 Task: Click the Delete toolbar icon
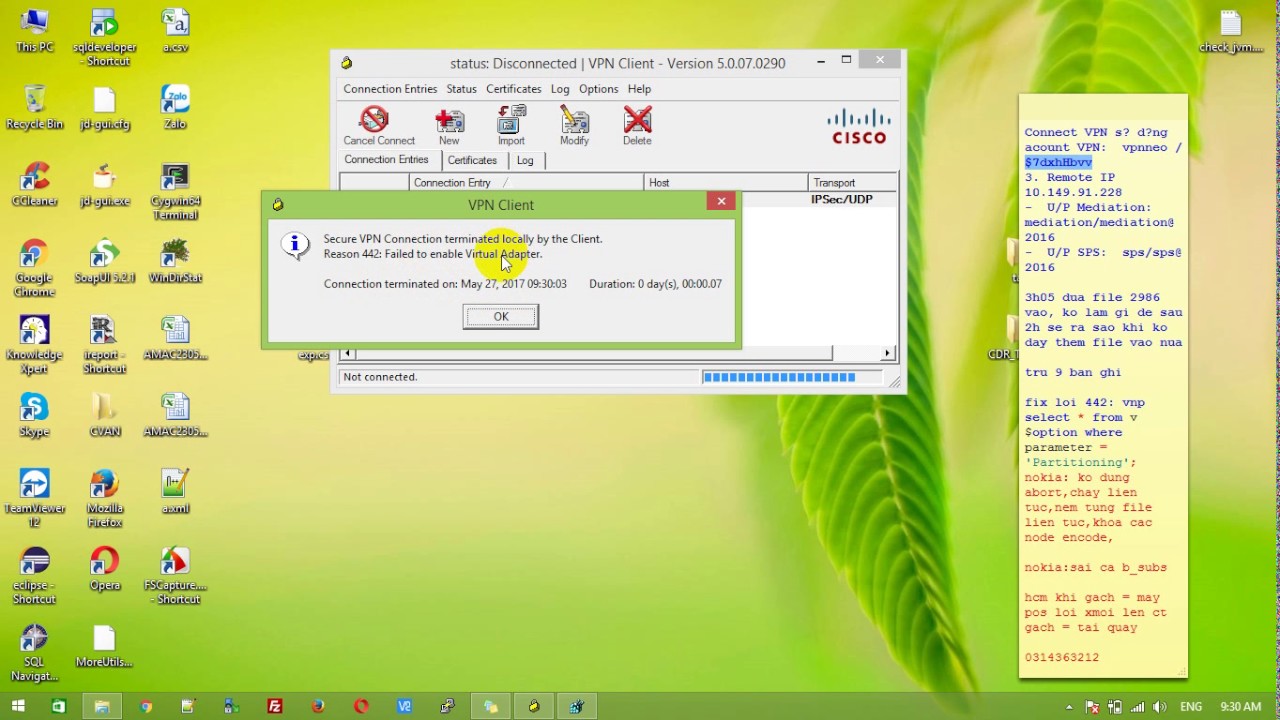coord(637,126)
